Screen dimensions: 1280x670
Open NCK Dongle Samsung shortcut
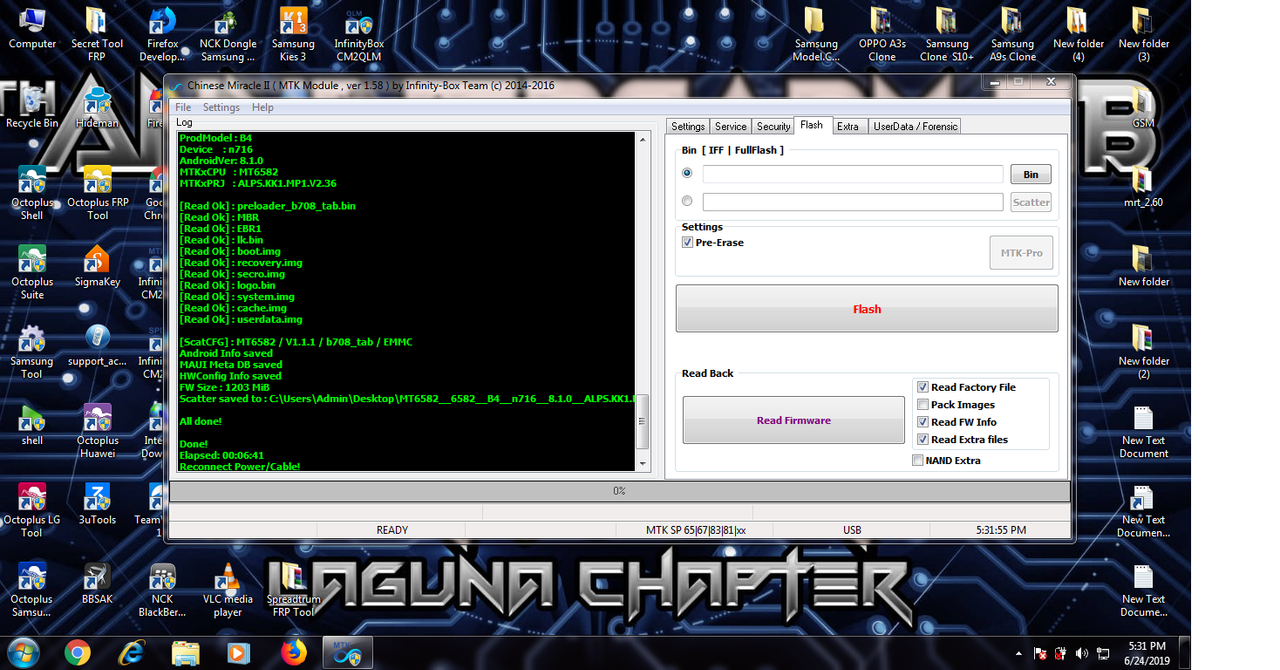coord(227,35)
